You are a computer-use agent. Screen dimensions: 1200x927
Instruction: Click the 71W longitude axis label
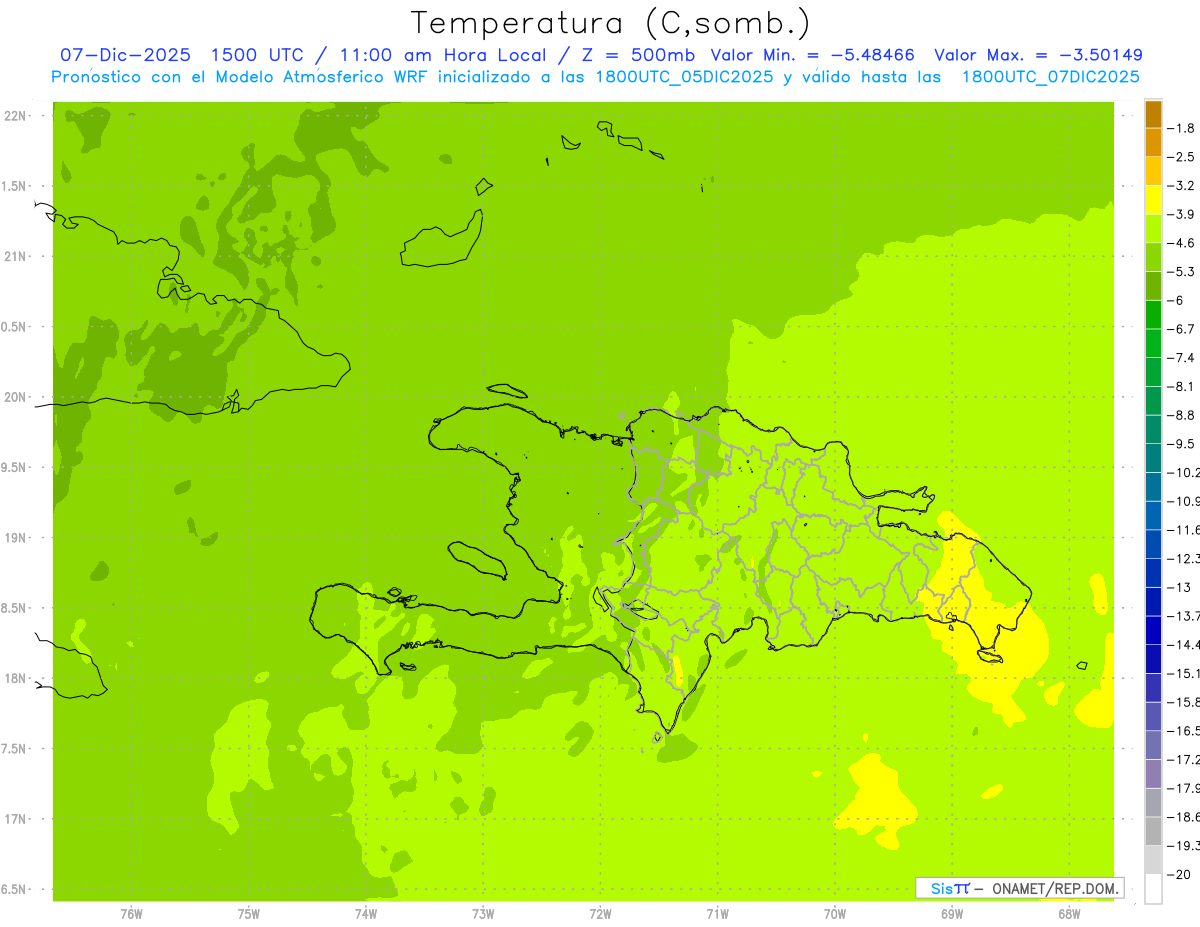717,913
